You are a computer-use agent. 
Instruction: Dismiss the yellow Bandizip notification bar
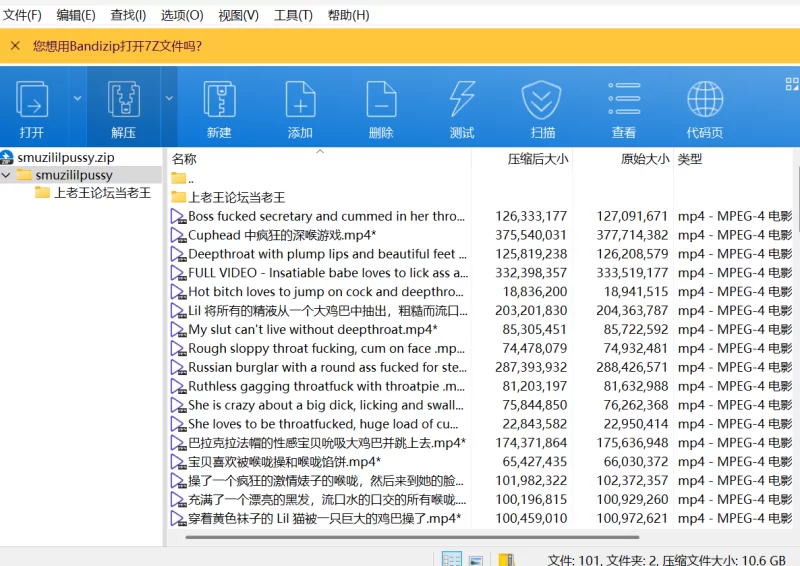pos(15,46)
